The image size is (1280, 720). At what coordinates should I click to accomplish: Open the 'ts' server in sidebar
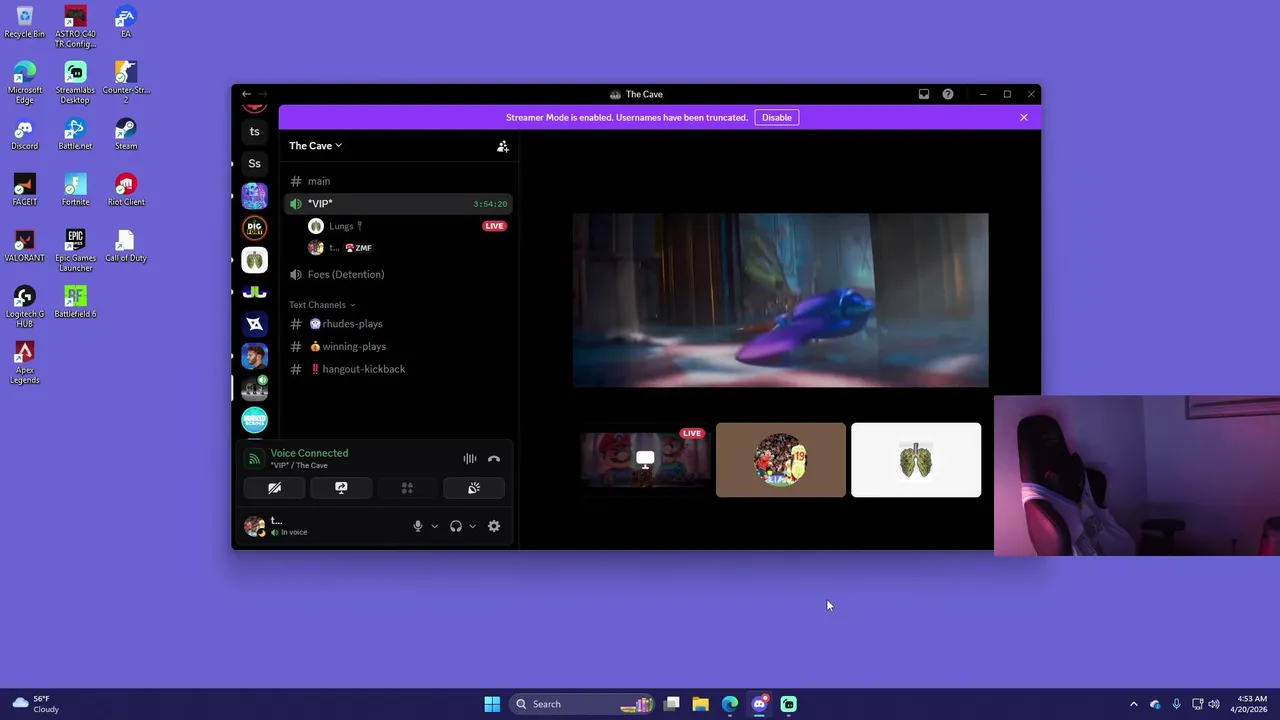[254, 131]
